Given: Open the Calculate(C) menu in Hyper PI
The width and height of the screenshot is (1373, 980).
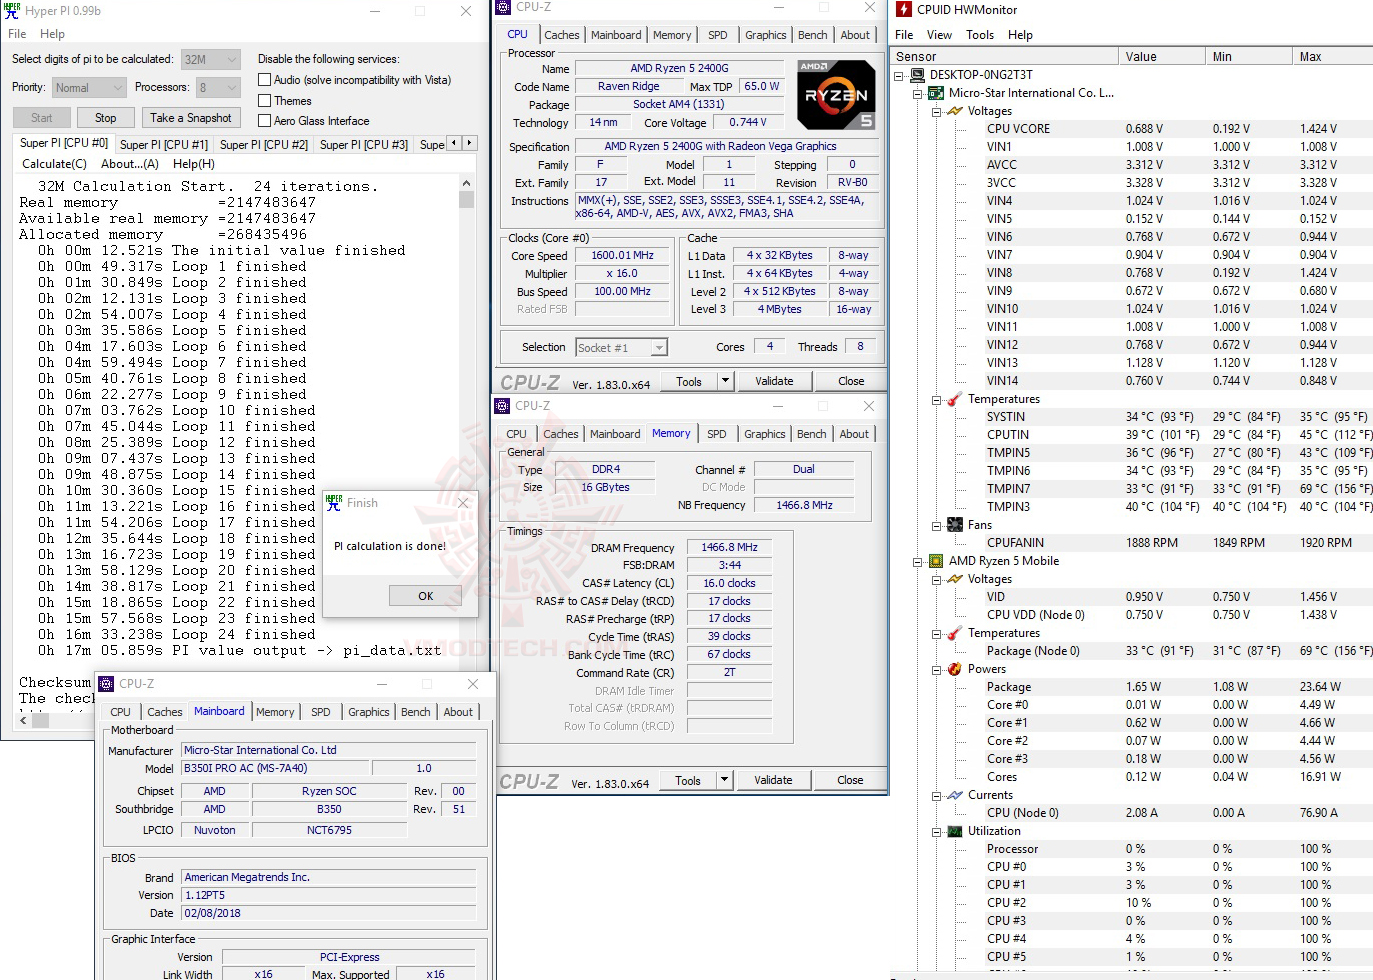Looking at the screenshot, I should click(54, 164).
